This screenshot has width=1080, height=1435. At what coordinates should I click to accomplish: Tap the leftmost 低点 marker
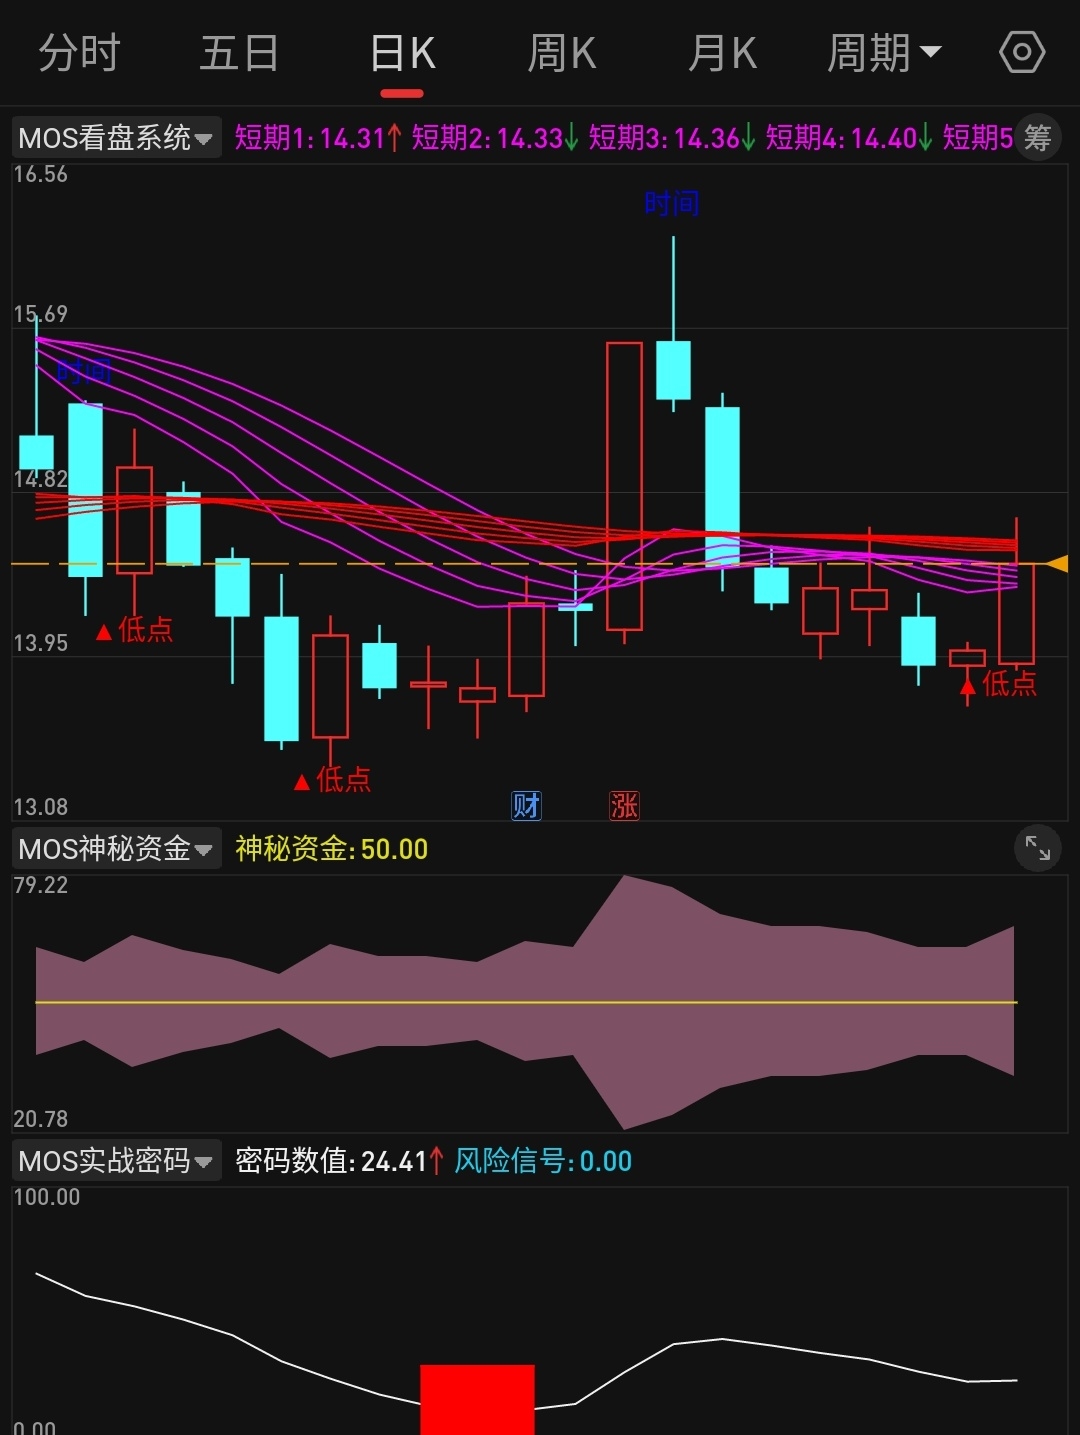coord(135,630)
